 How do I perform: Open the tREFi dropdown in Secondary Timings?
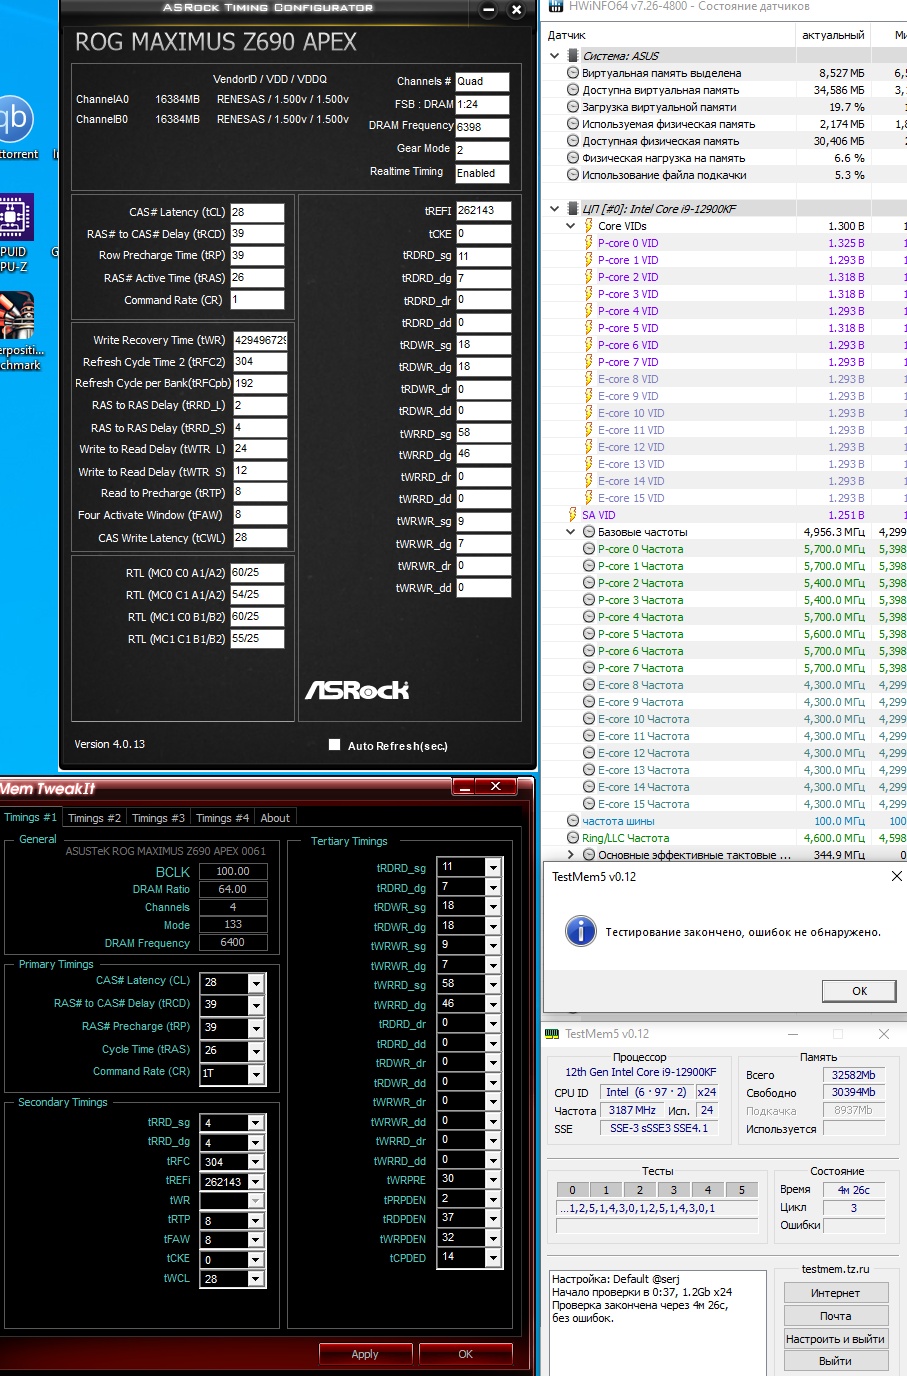pos(256,1181)
